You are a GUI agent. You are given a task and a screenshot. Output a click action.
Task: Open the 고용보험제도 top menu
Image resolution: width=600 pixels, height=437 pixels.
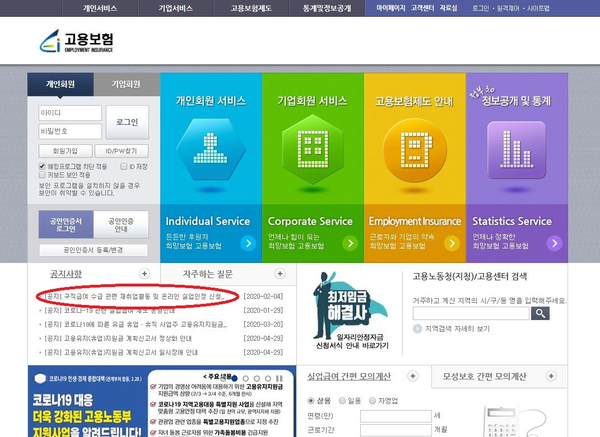[251, 8]
